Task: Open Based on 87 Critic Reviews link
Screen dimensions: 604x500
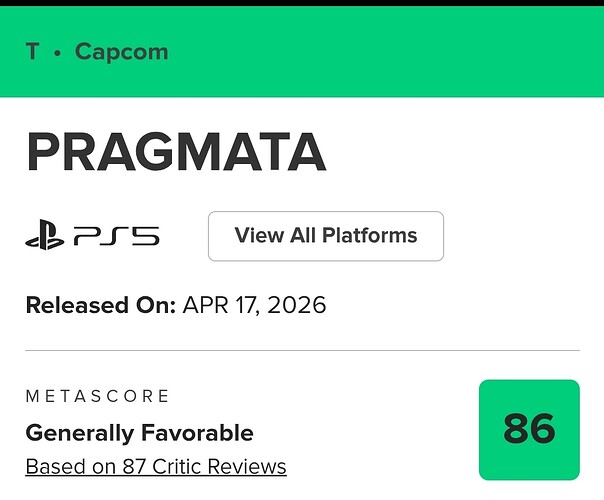Action: 155,466
